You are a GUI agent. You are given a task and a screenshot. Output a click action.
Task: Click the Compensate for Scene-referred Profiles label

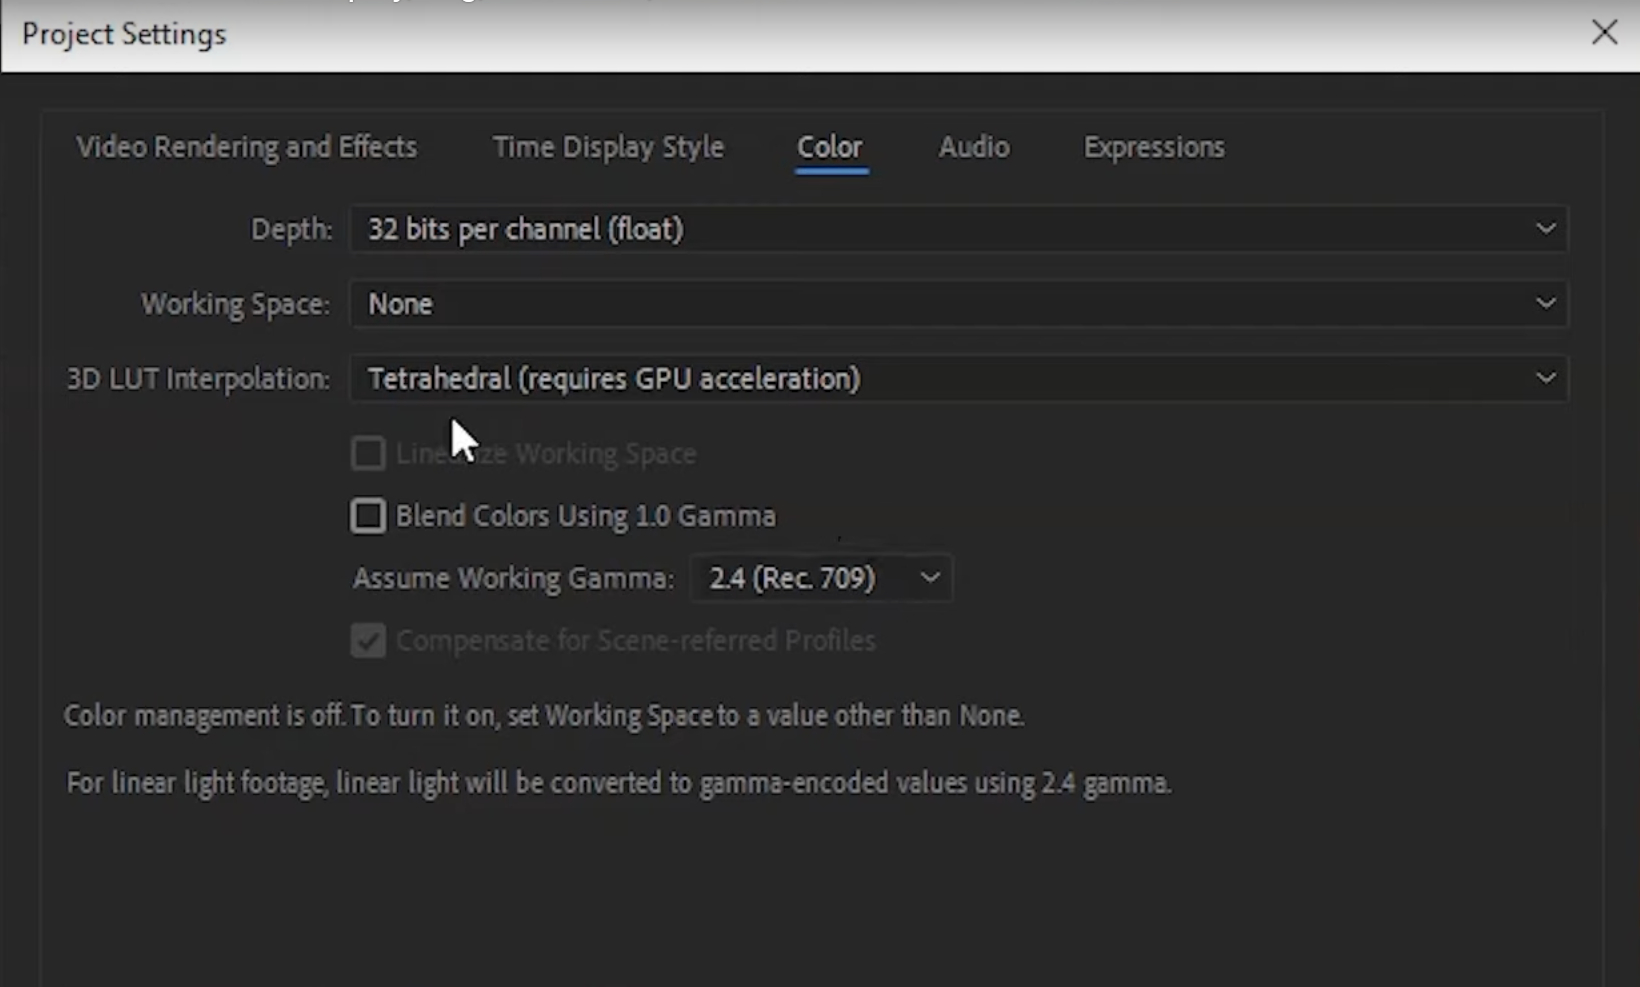pyautogui.click(x=636, y=641)
